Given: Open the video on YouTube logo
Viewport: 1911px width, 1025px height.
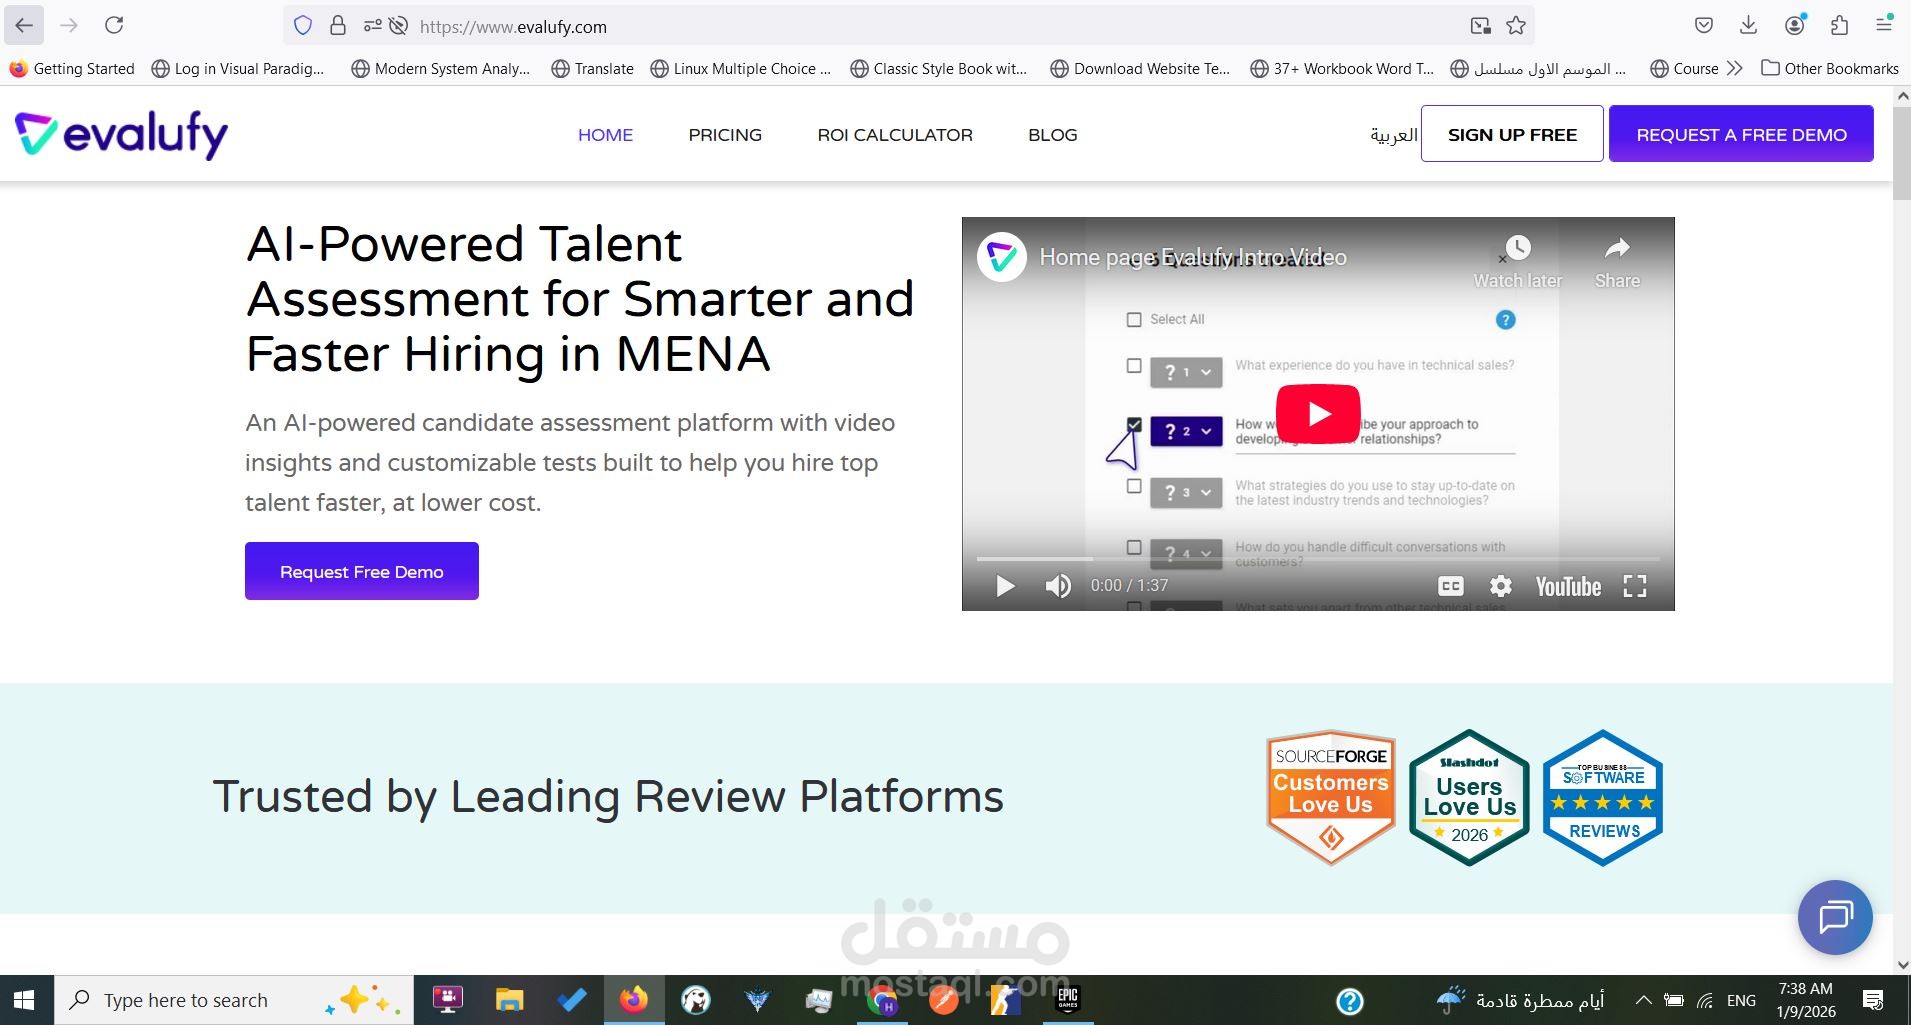Looking at the screenshot, I should pos(1568,586).
